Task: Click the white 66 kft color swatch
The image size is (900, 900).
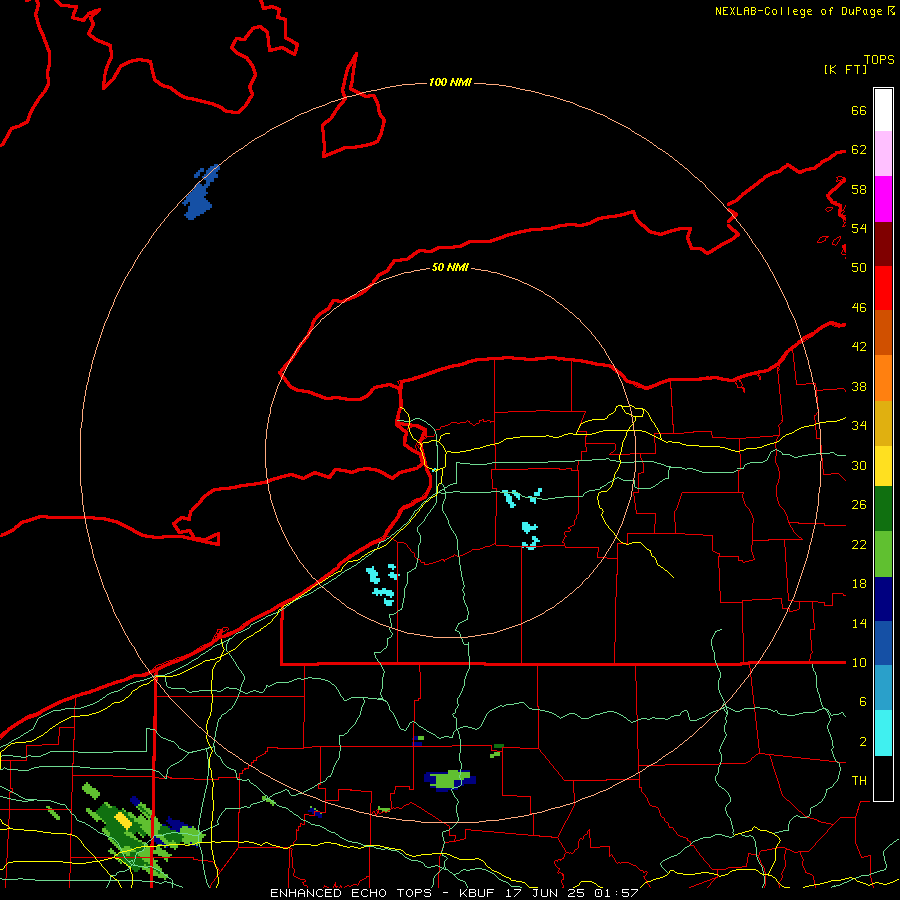Action: (x=883, y=110)
